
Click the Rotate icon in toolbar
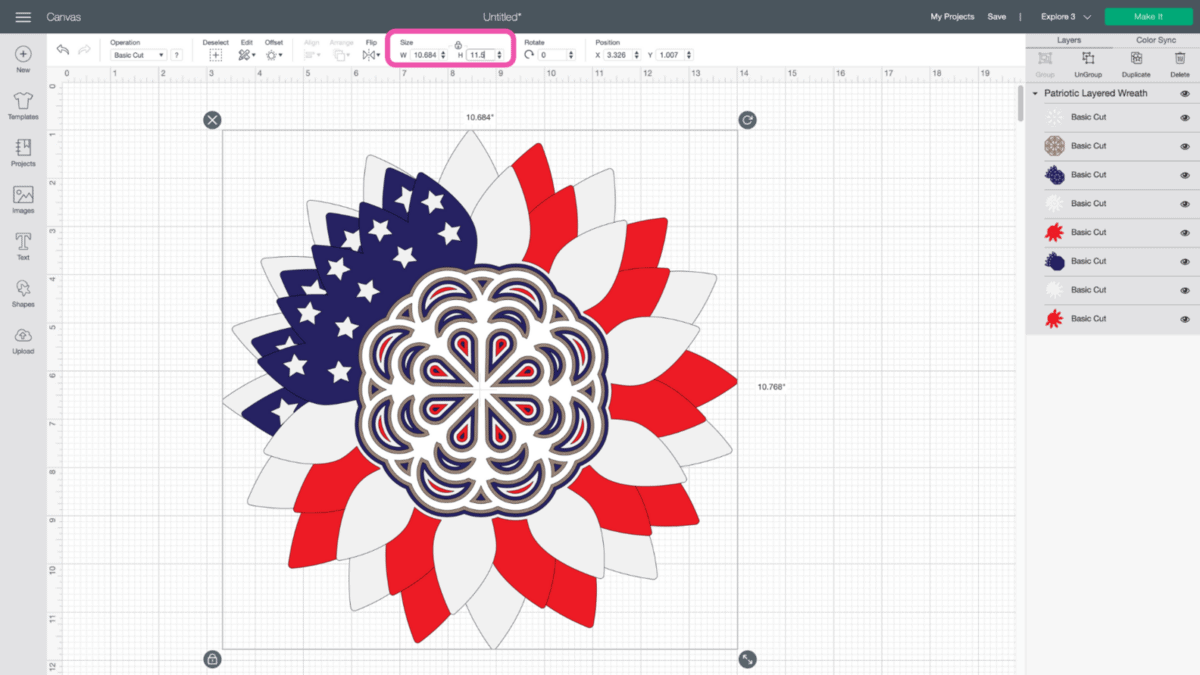coord(529,55)
